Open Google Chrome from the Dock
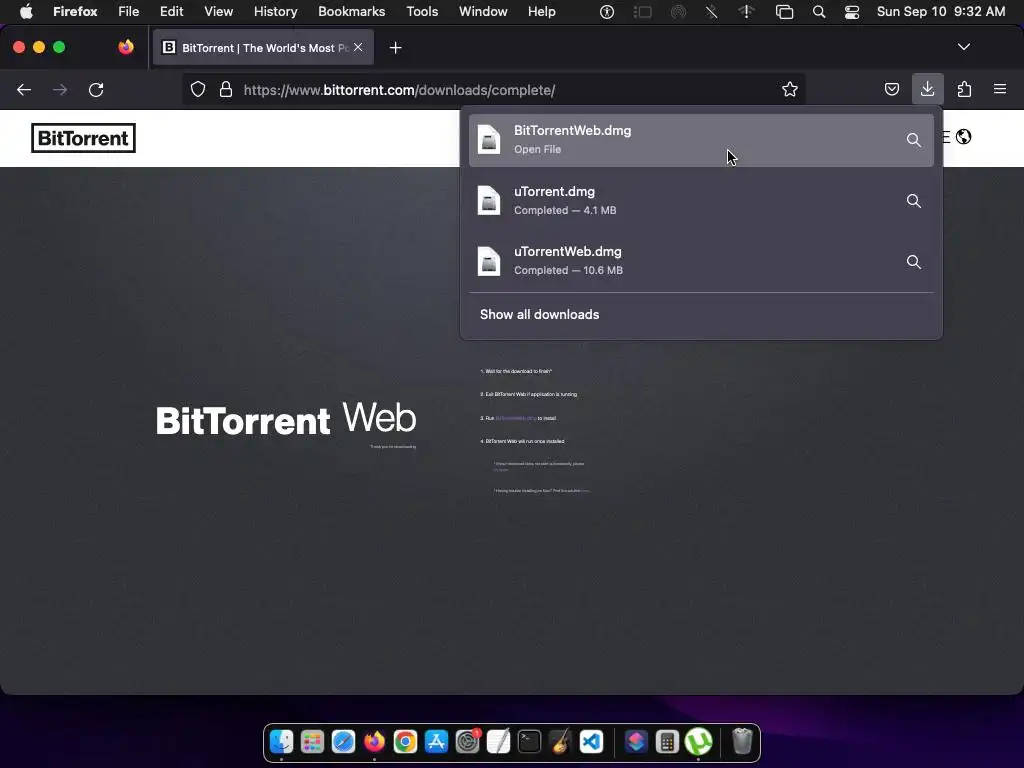The height and width of the screenshot is (768, 1024). click(x=405, y=742)
